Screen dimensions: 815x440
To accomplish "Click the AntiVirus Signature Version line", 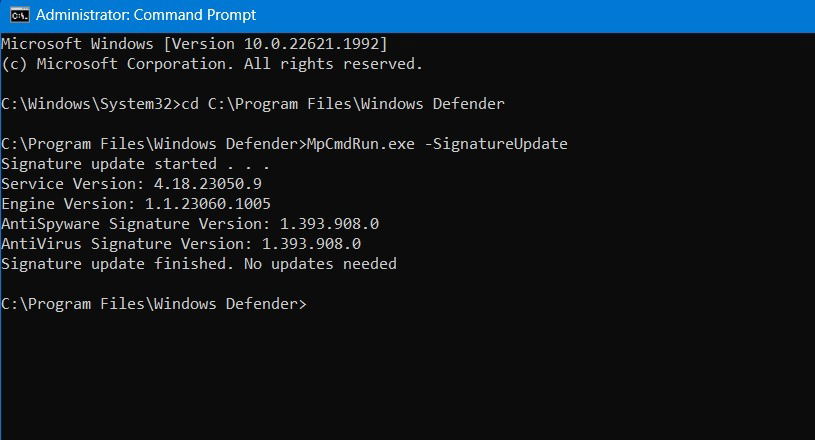I will click(x=181, y=244).
